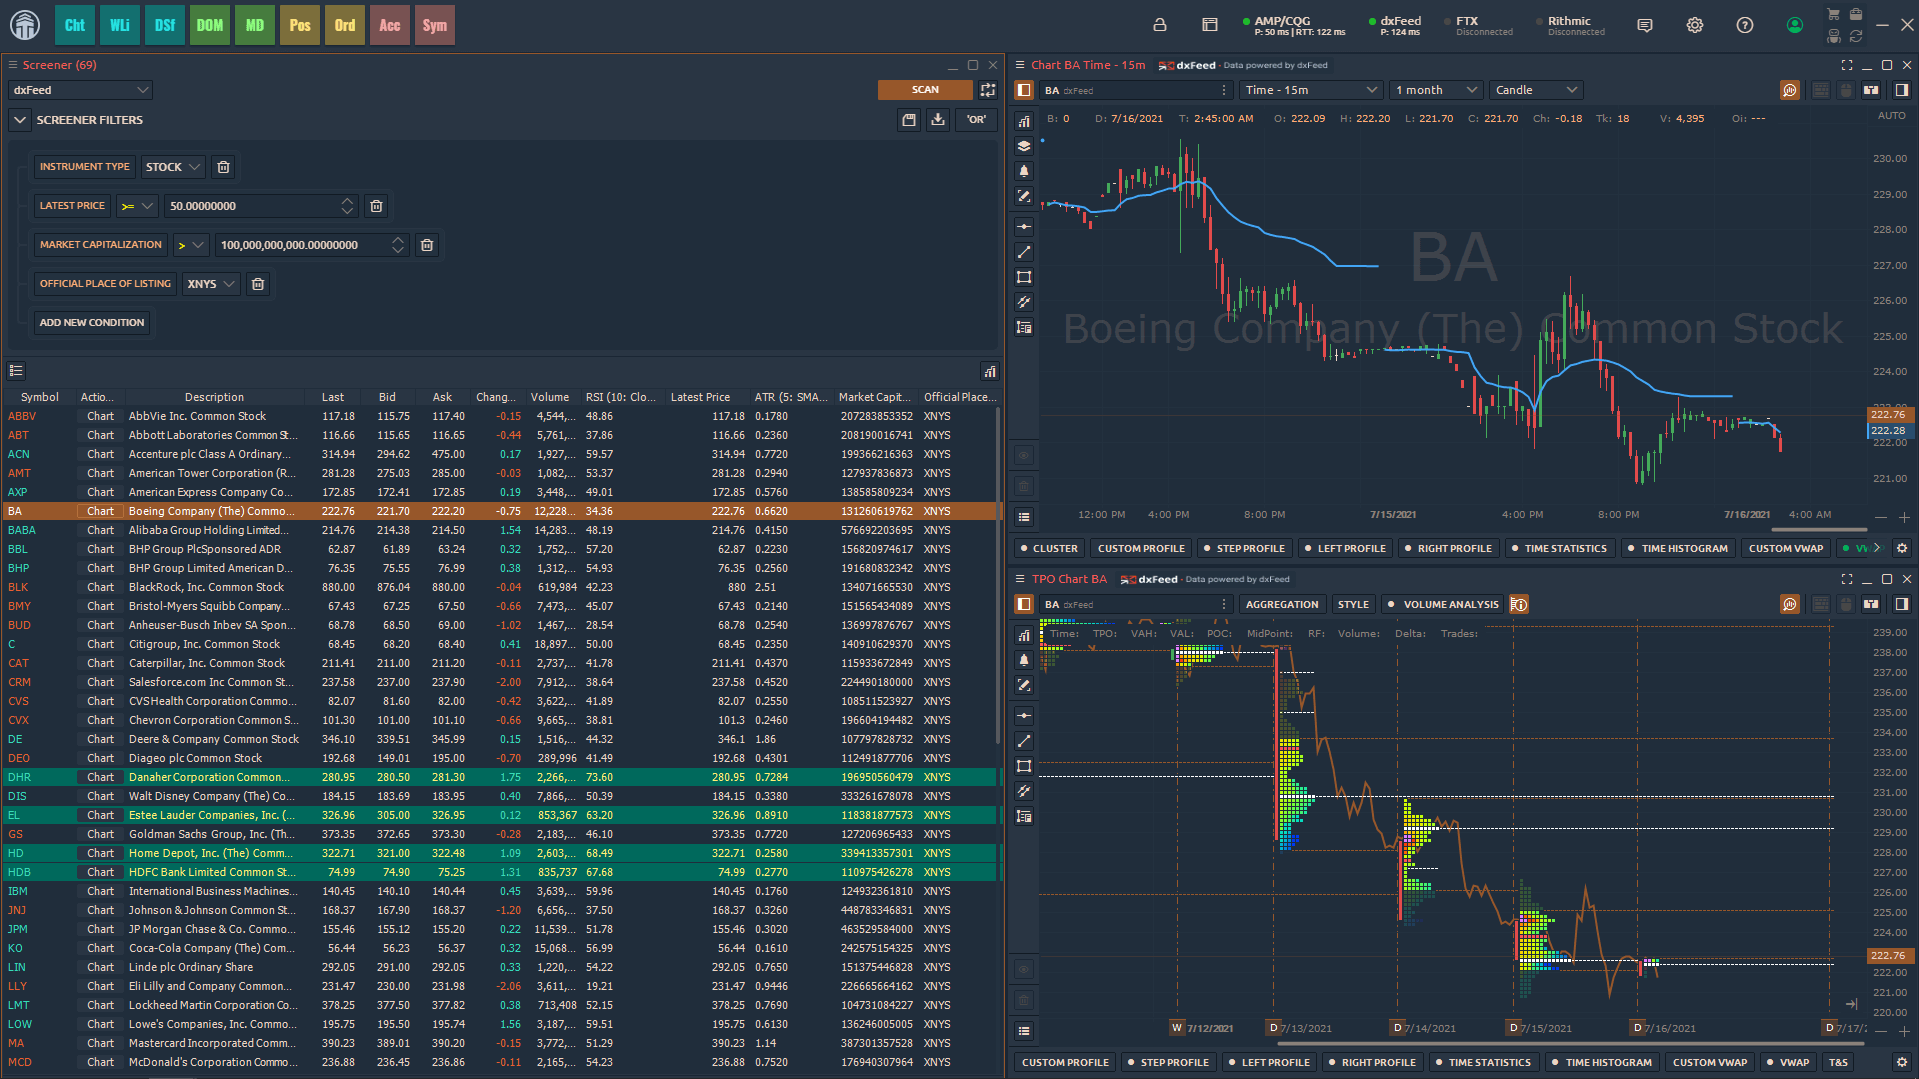Download the screener filter set icon
Screen dimensions: 1919x1079
[x=938, y=120]
